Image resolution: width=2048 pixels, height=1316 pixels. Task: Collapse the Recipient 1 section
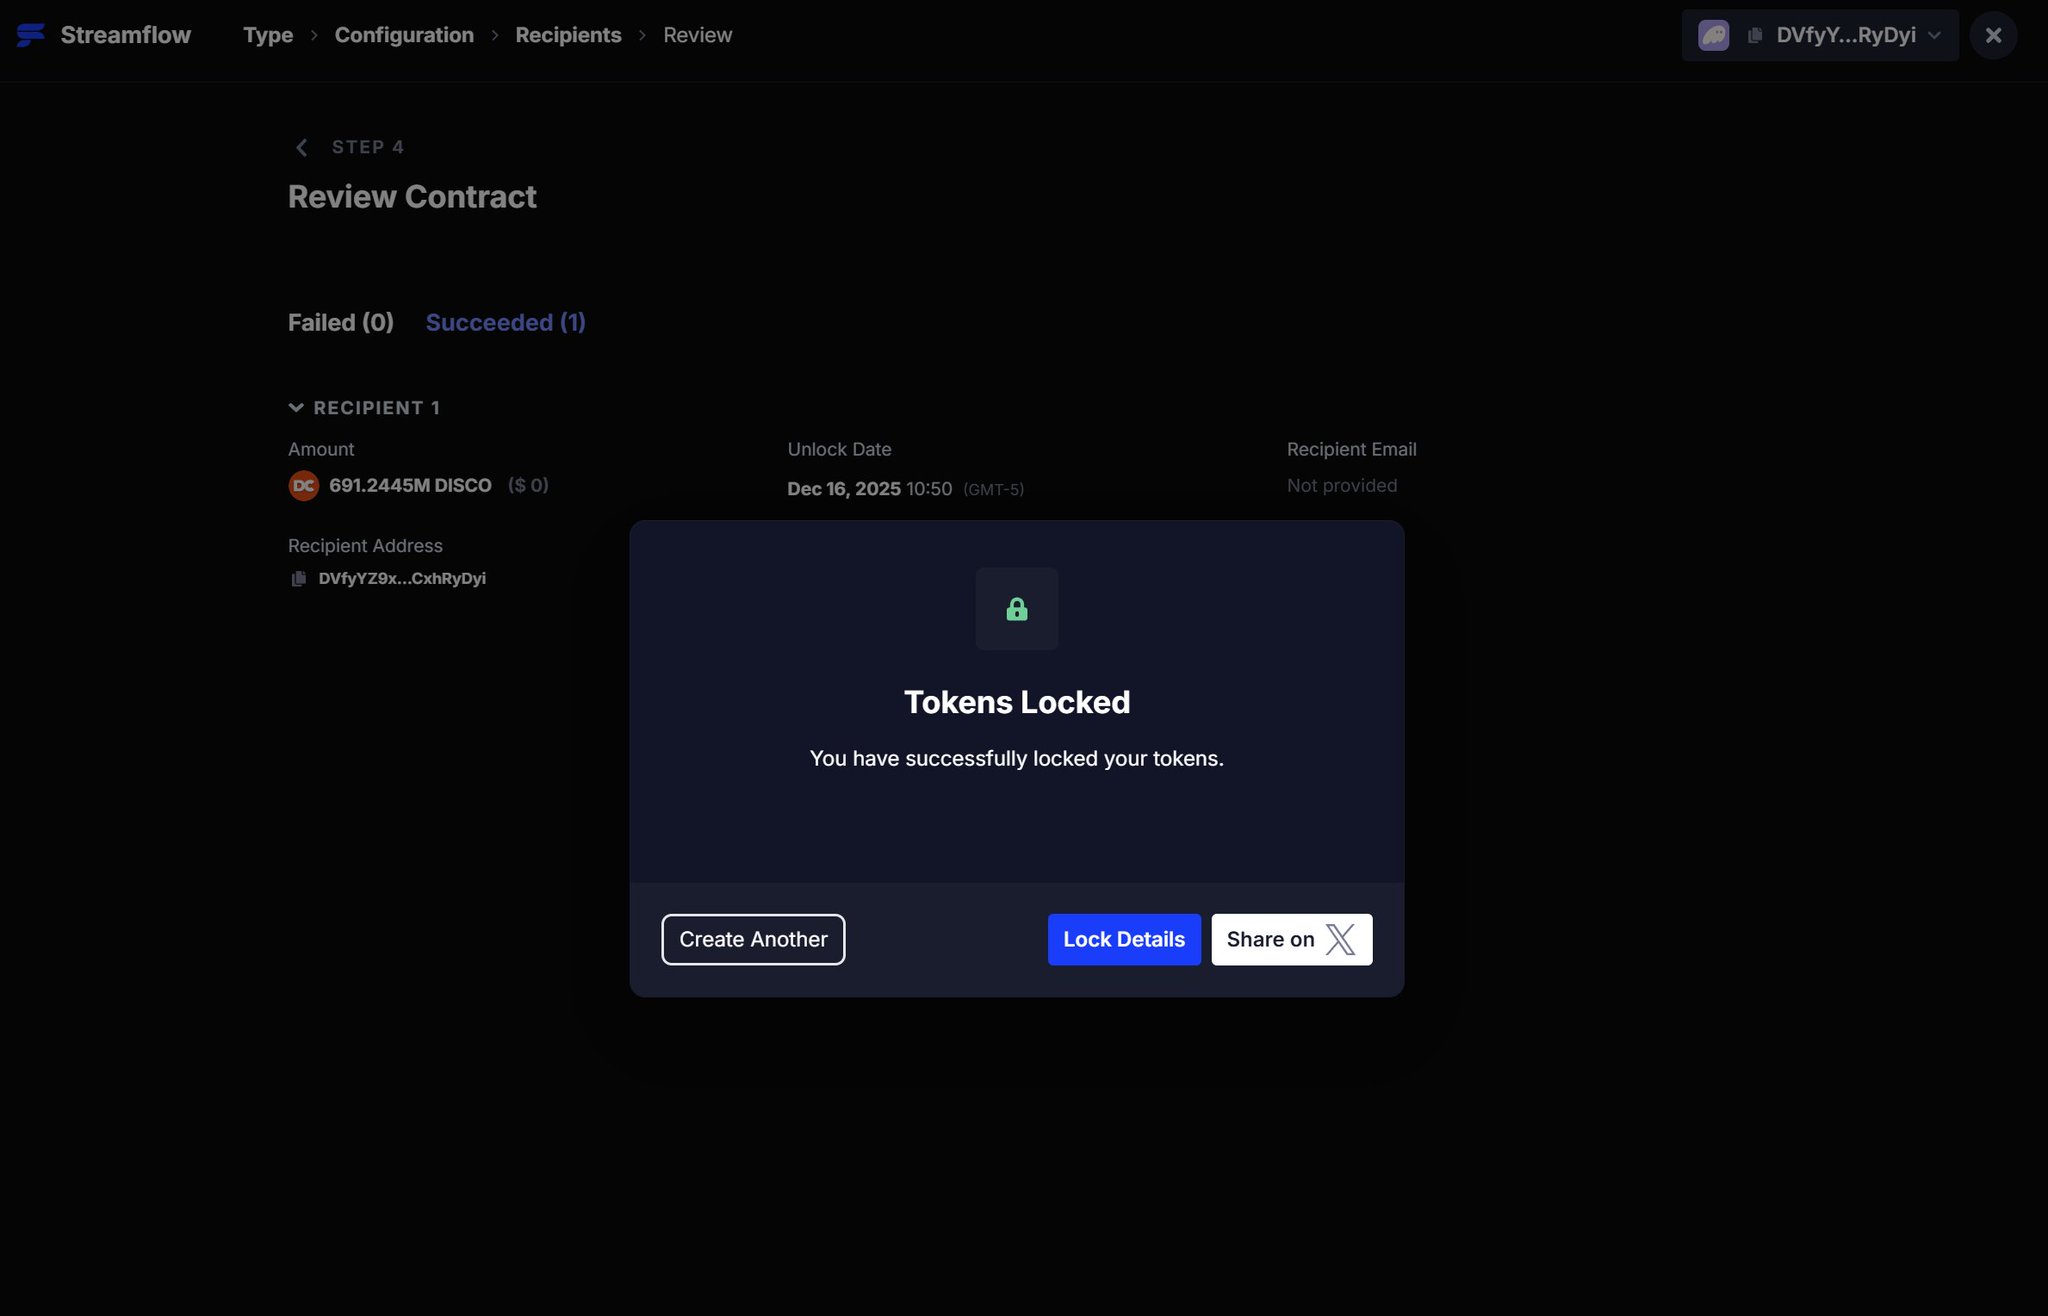(x=296, y=408)
